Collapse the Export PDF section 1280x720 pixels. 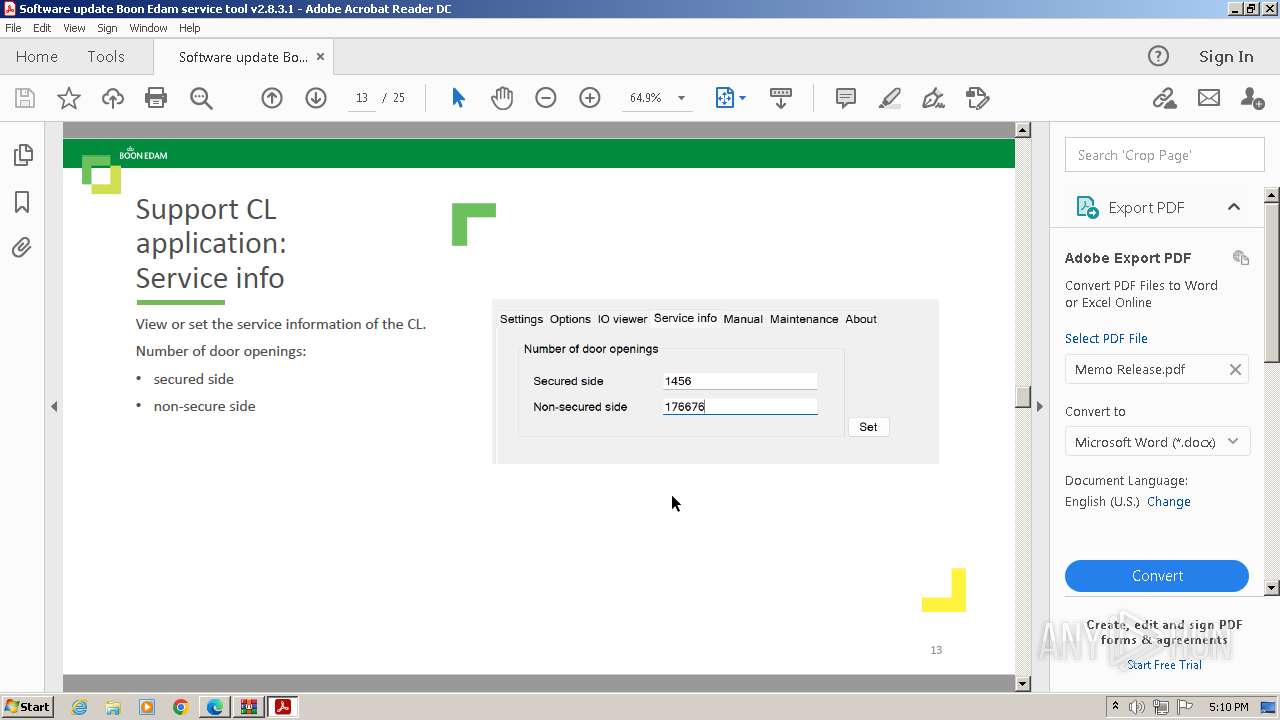pos(1233,207)
